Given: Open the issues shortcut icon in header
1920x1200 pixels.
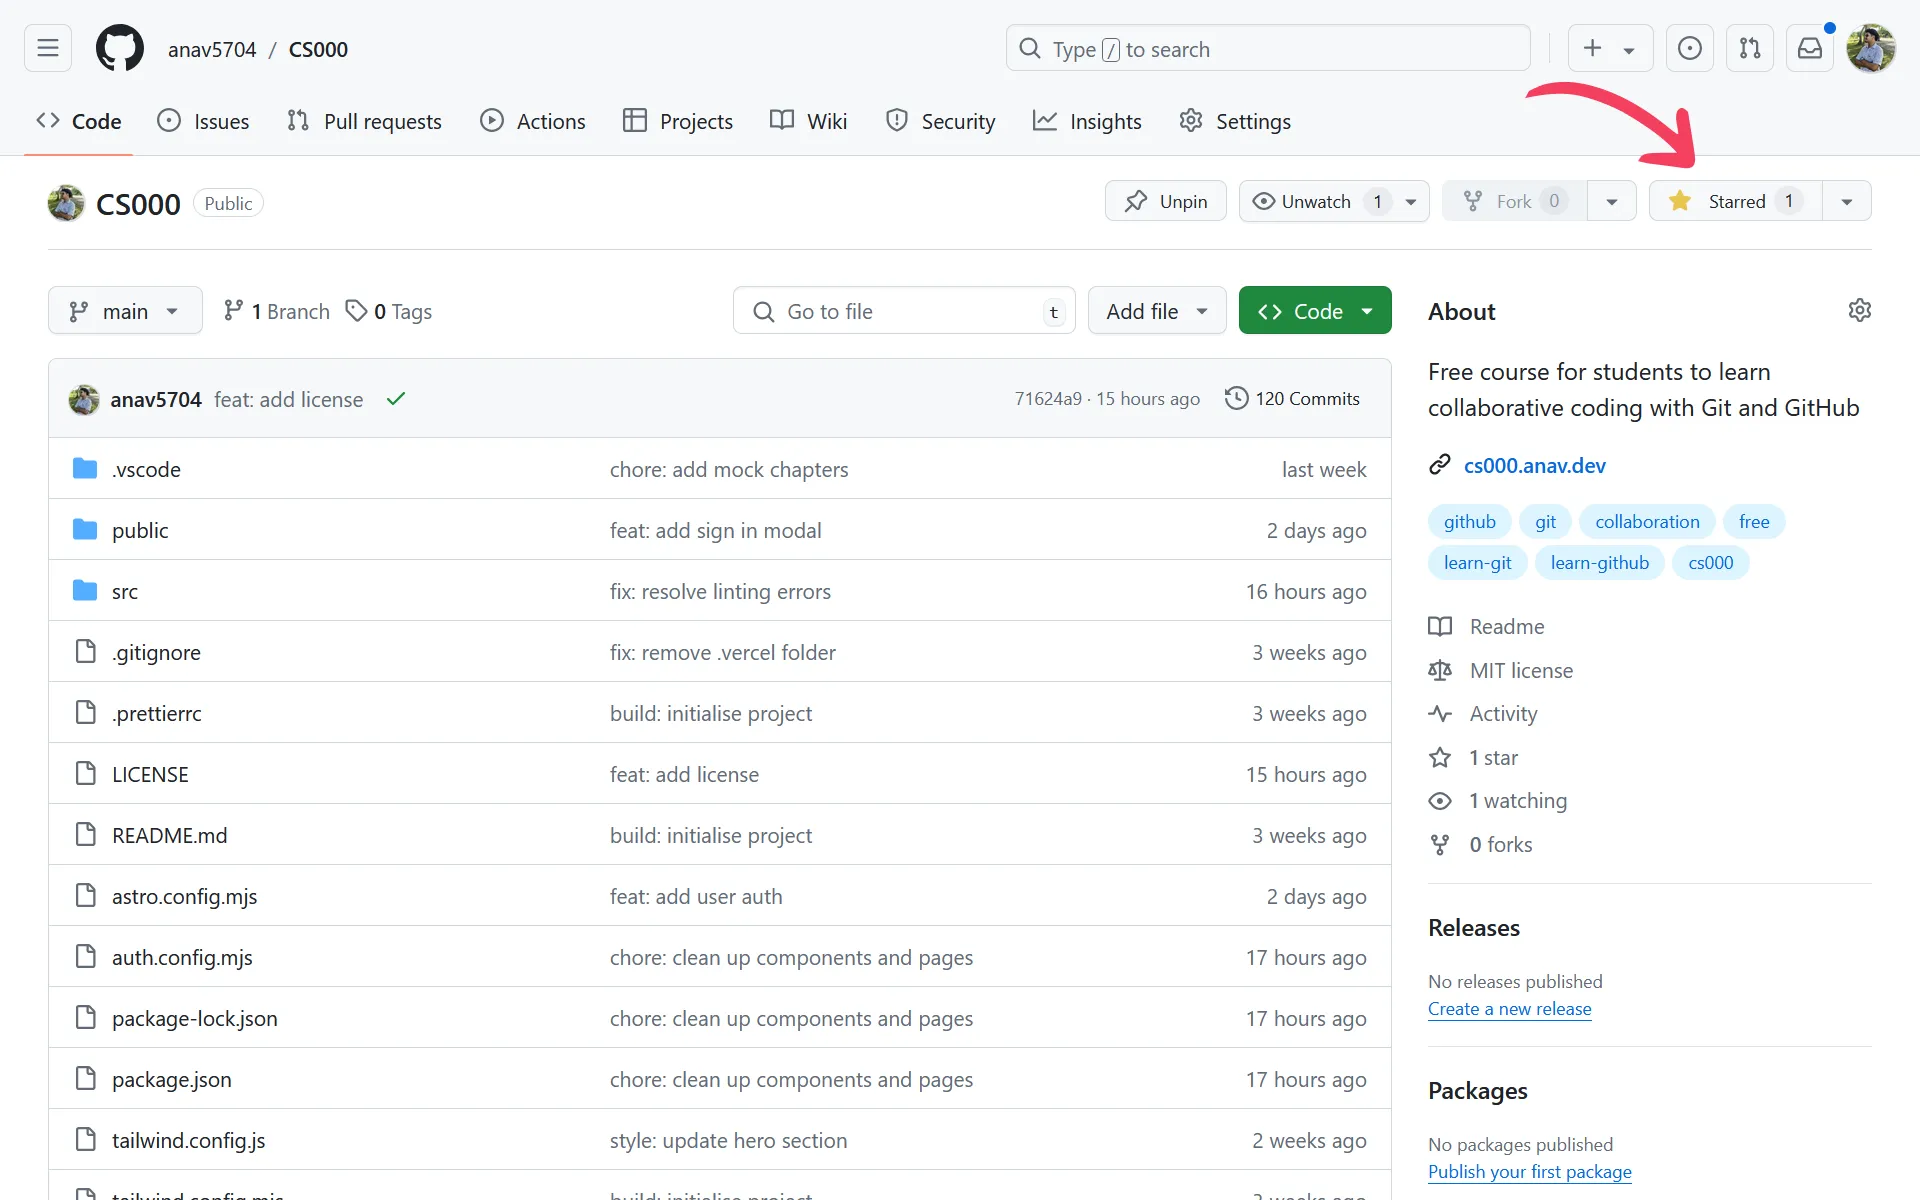Looking at the screenshot, I should click(x=1690, y=48).
